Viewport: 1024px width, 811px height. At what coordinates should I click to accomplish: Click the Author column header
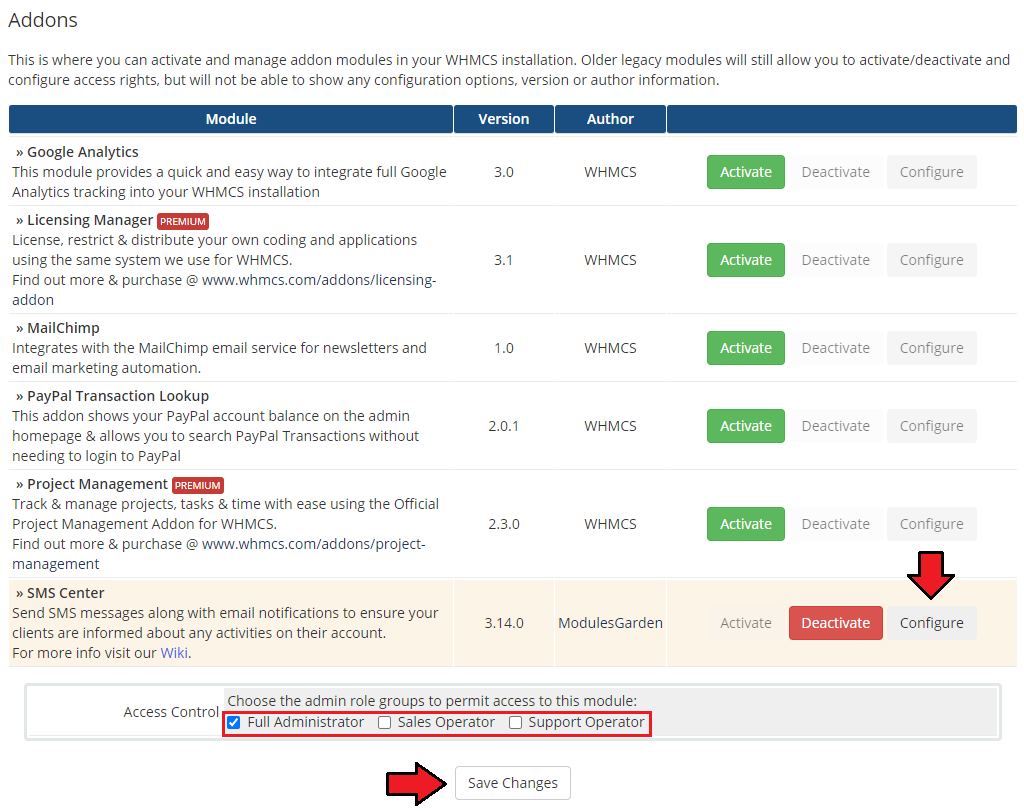coord(610,119)
